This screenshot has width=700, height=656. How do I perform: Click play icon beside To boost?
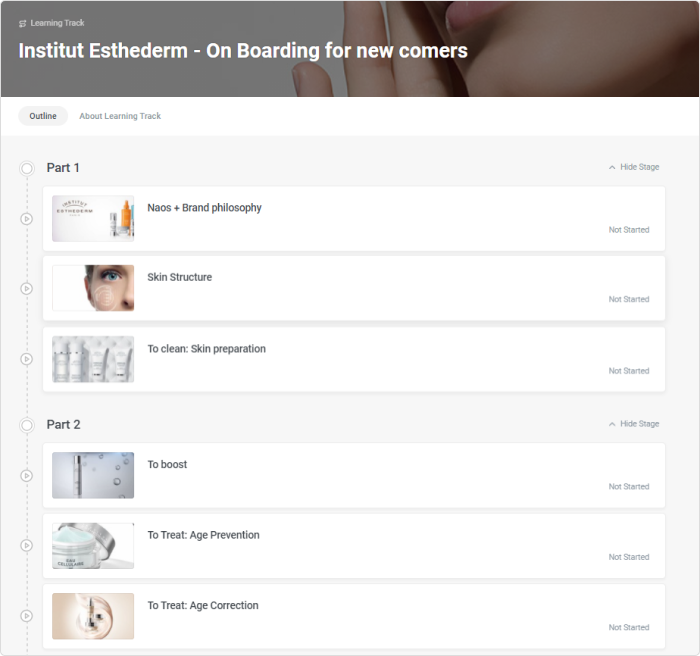(27, 475)
